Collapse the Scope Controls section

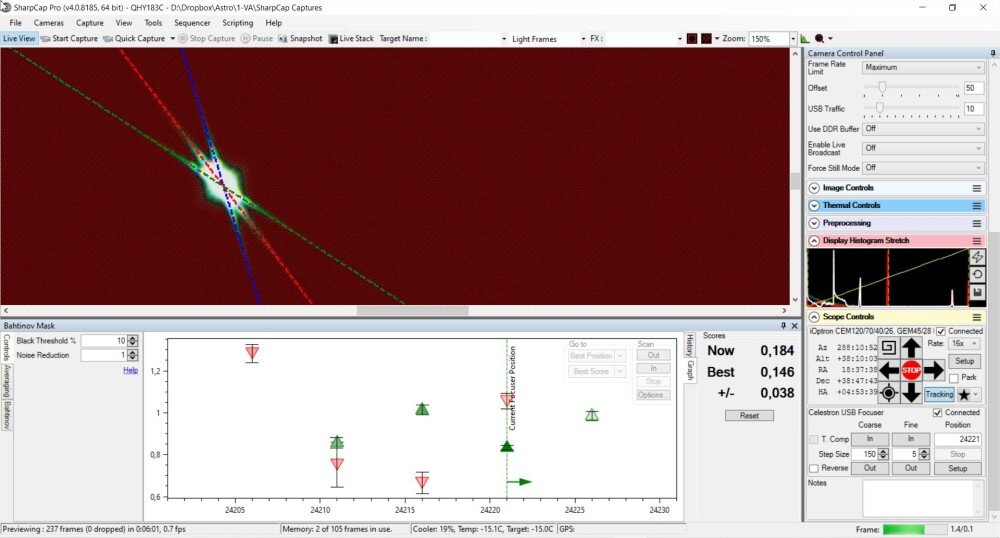click(x=814, y=317)
